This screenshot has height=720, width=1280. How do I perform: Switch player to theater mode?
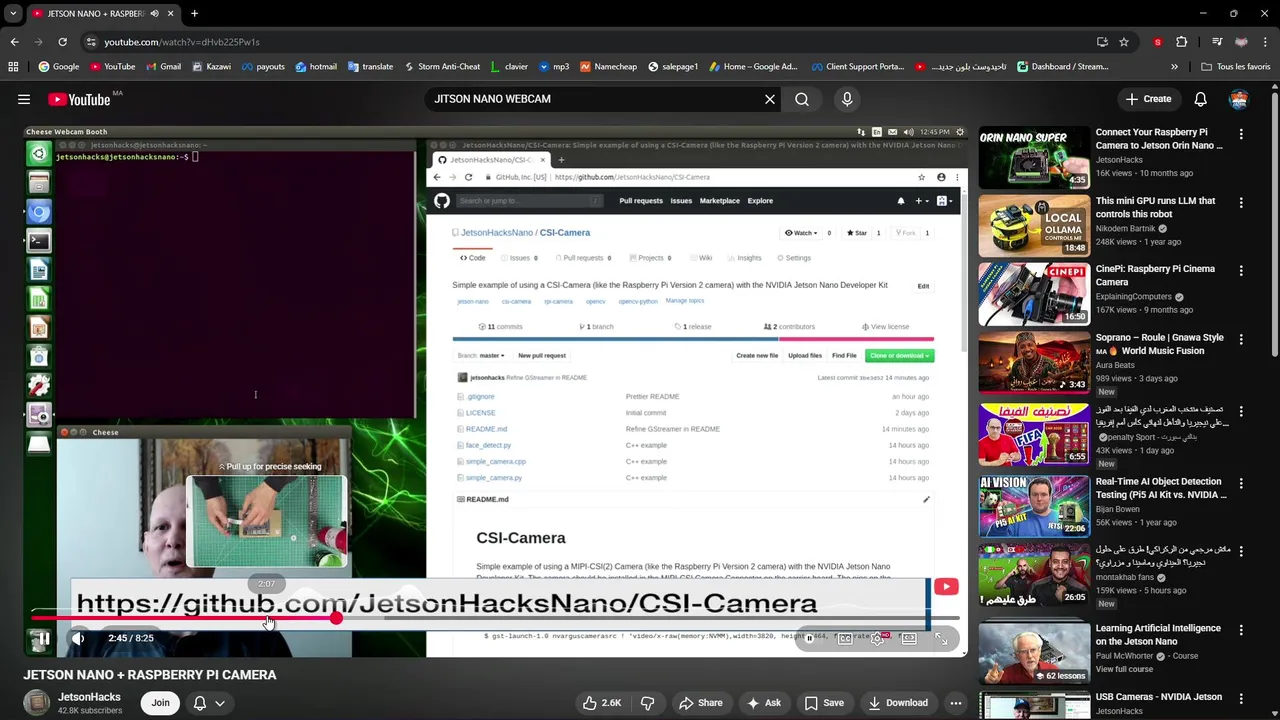909,638
